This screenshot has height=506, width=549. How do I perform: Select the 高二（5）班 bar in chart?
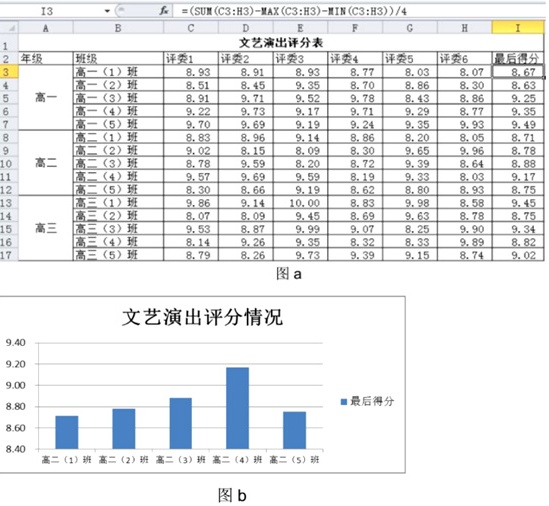[294, 430]
